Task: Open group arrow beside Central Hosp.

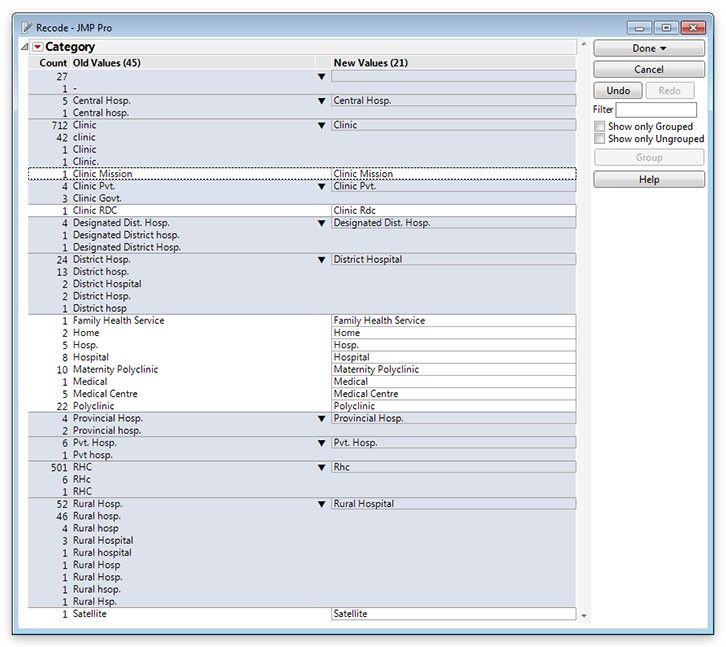Action: coord(321,101)
